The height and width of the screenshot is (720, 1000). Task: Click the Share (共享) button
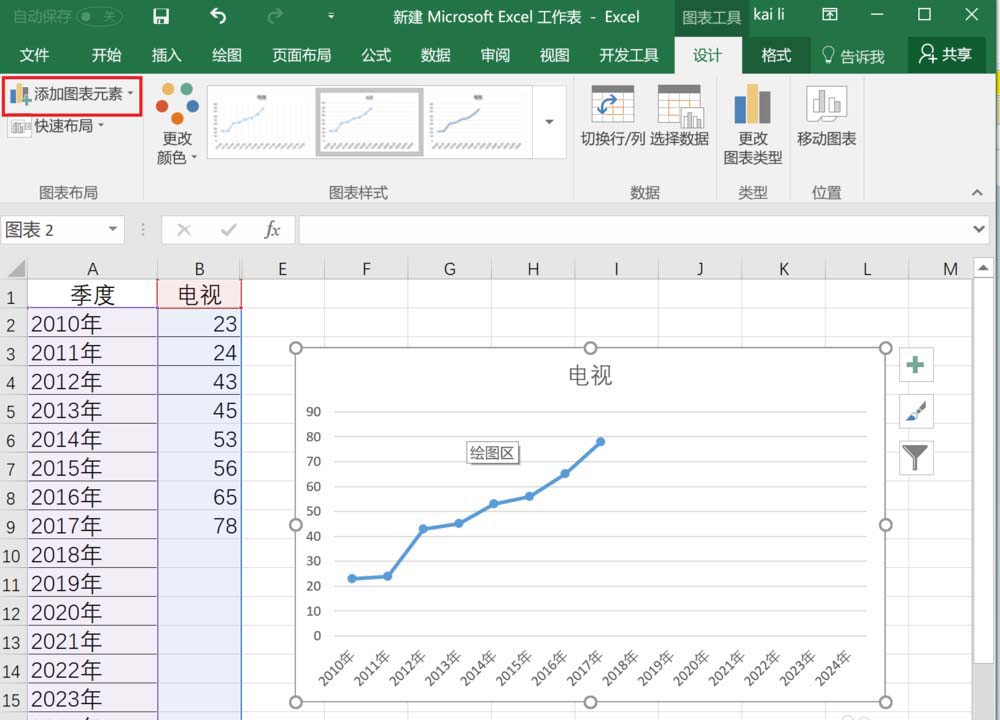(x=946, y=55)
